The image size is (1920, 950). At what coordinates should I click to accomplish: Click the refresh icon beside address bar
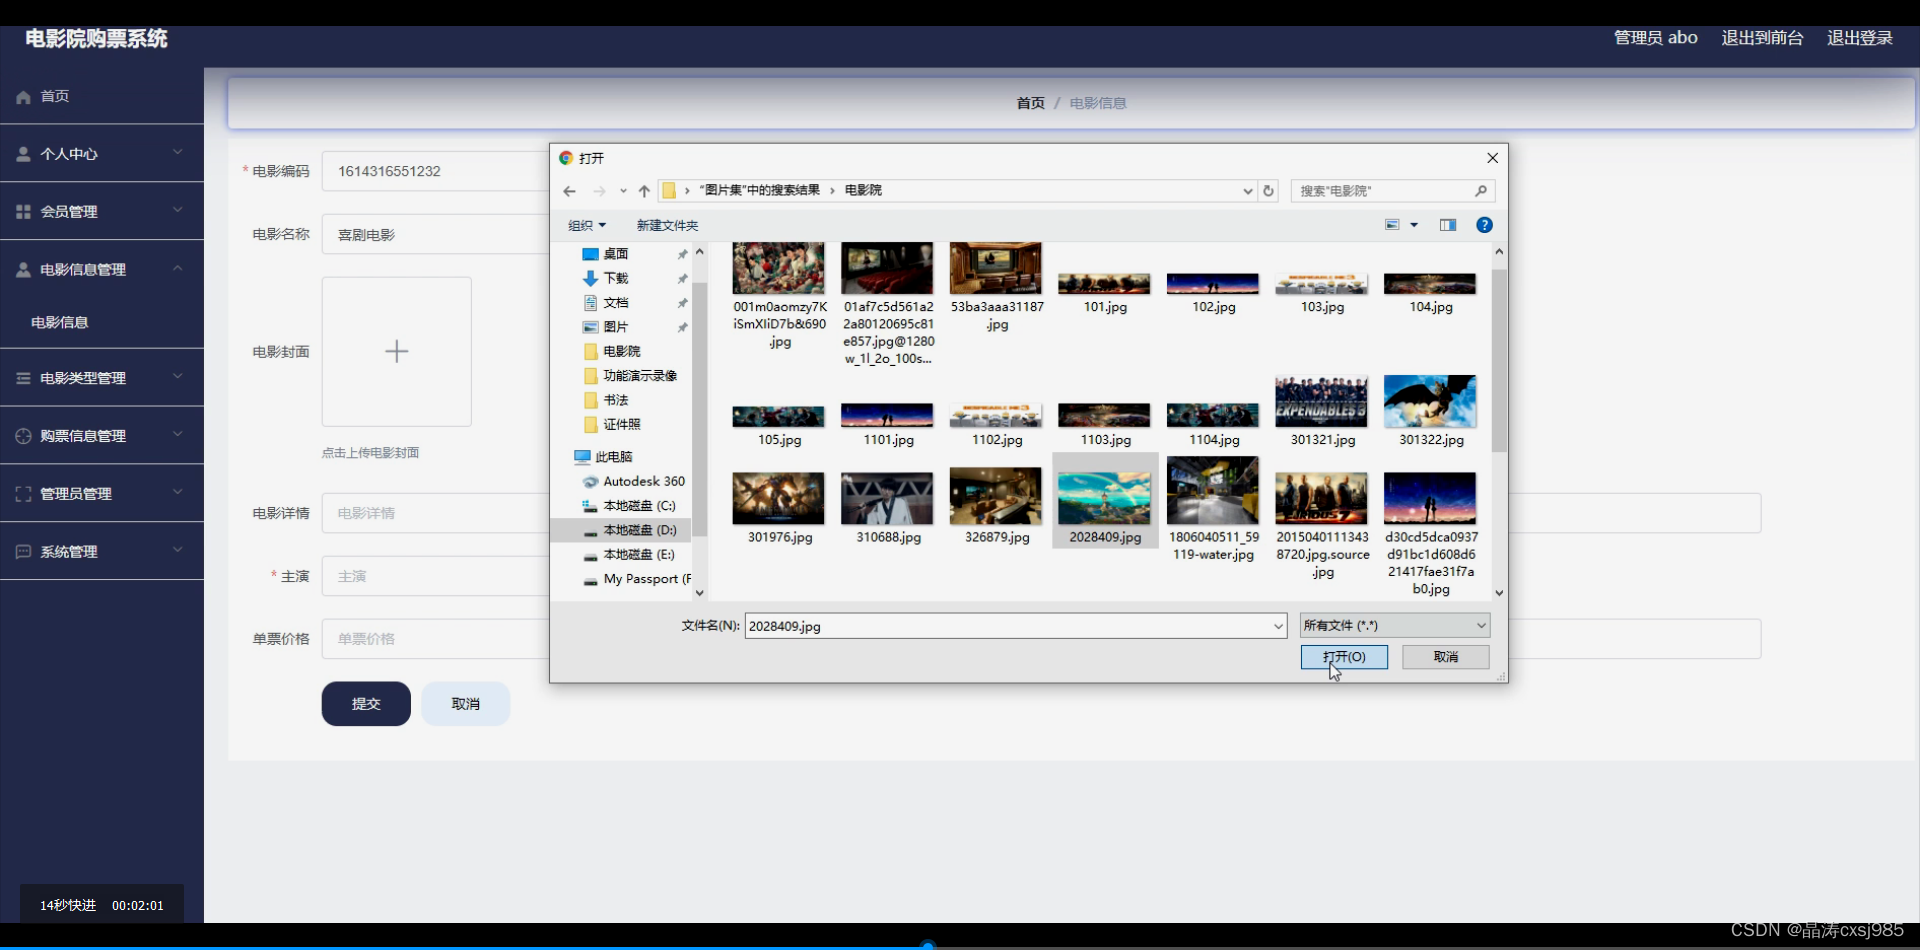coord(1268,190)
